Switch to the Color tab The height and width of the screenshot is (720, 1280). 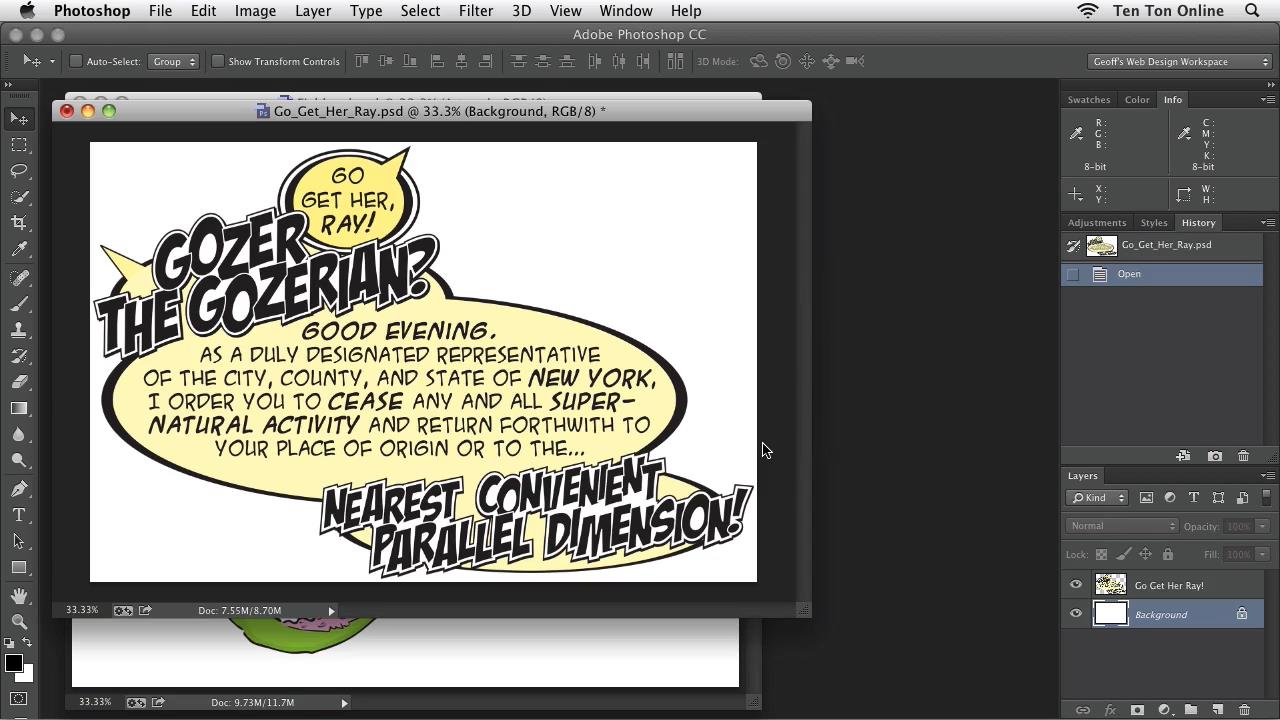pos(1137,100)
